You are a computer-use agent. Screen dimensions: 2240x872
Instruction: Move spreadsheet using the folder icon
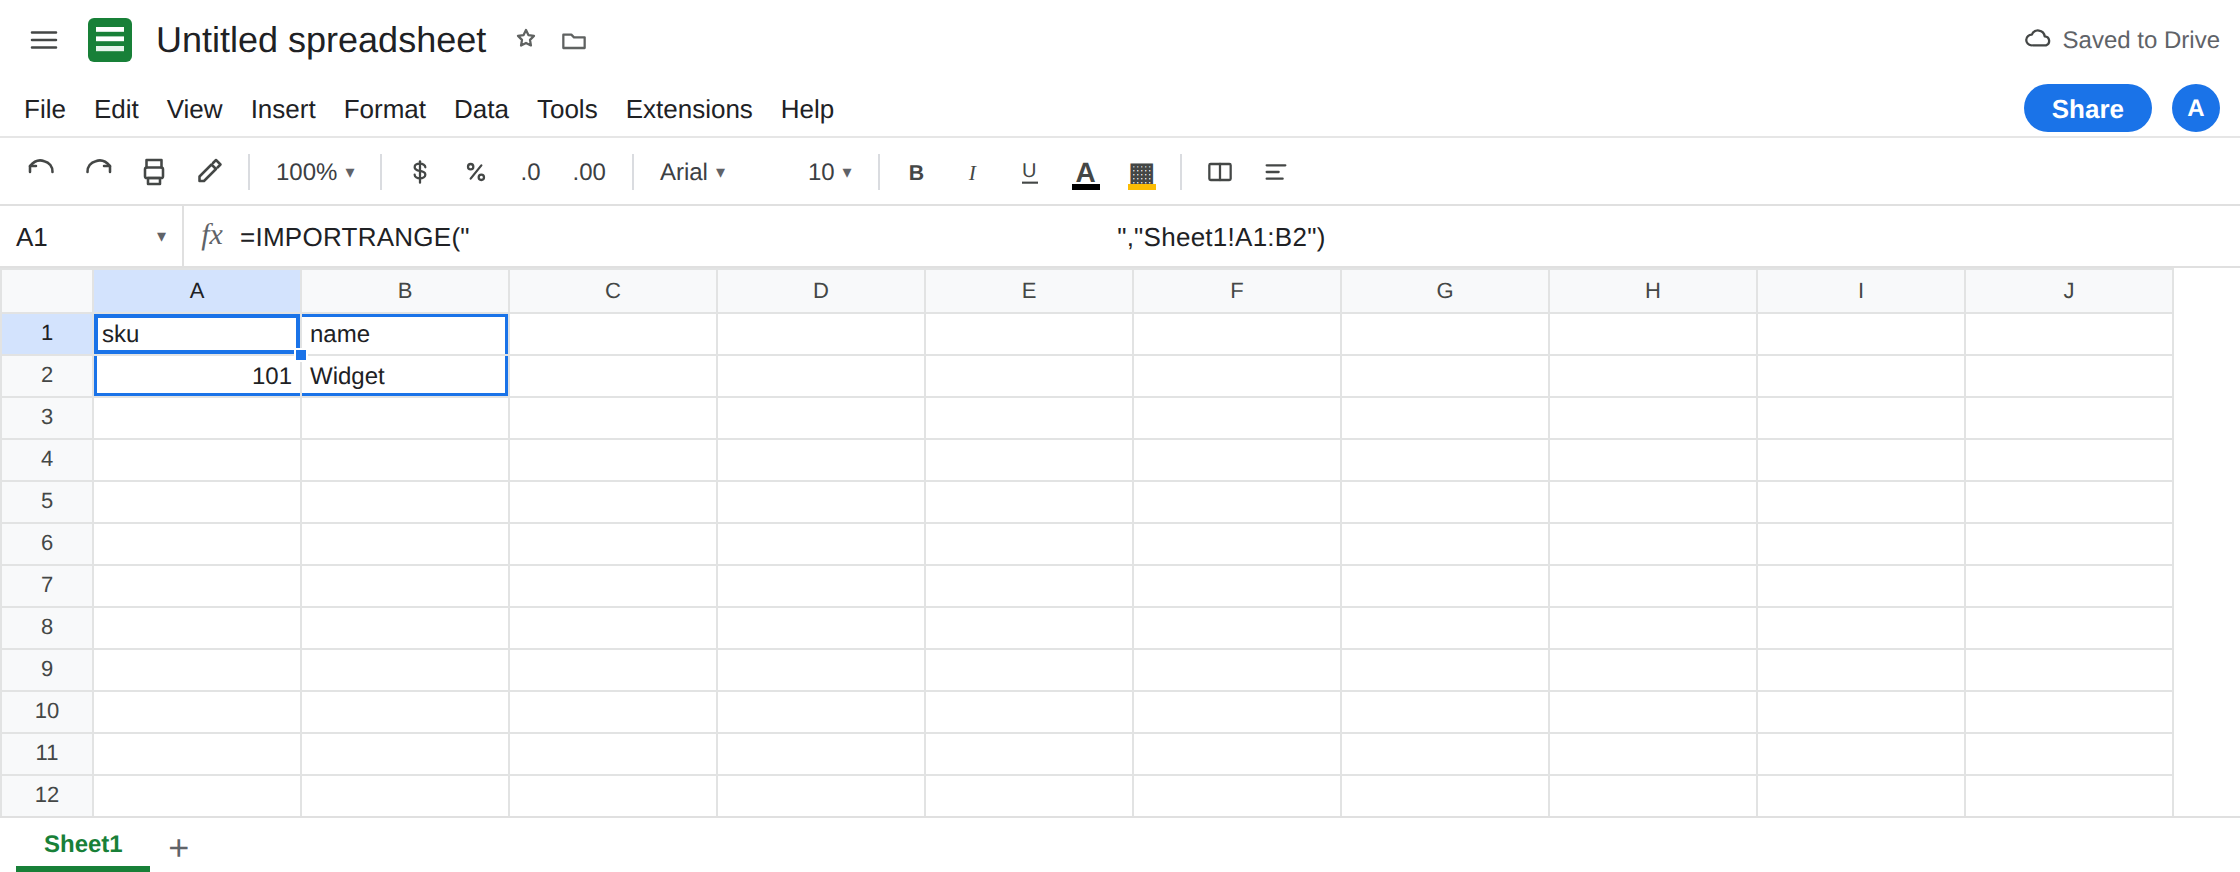coord(574,41)
